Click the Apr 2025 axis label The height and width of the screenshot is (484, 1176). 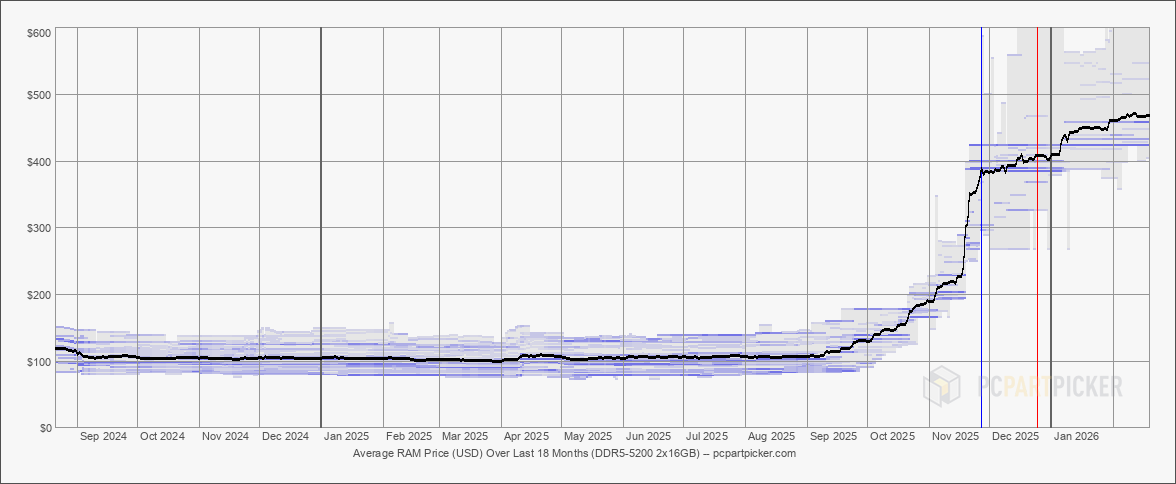526,436
